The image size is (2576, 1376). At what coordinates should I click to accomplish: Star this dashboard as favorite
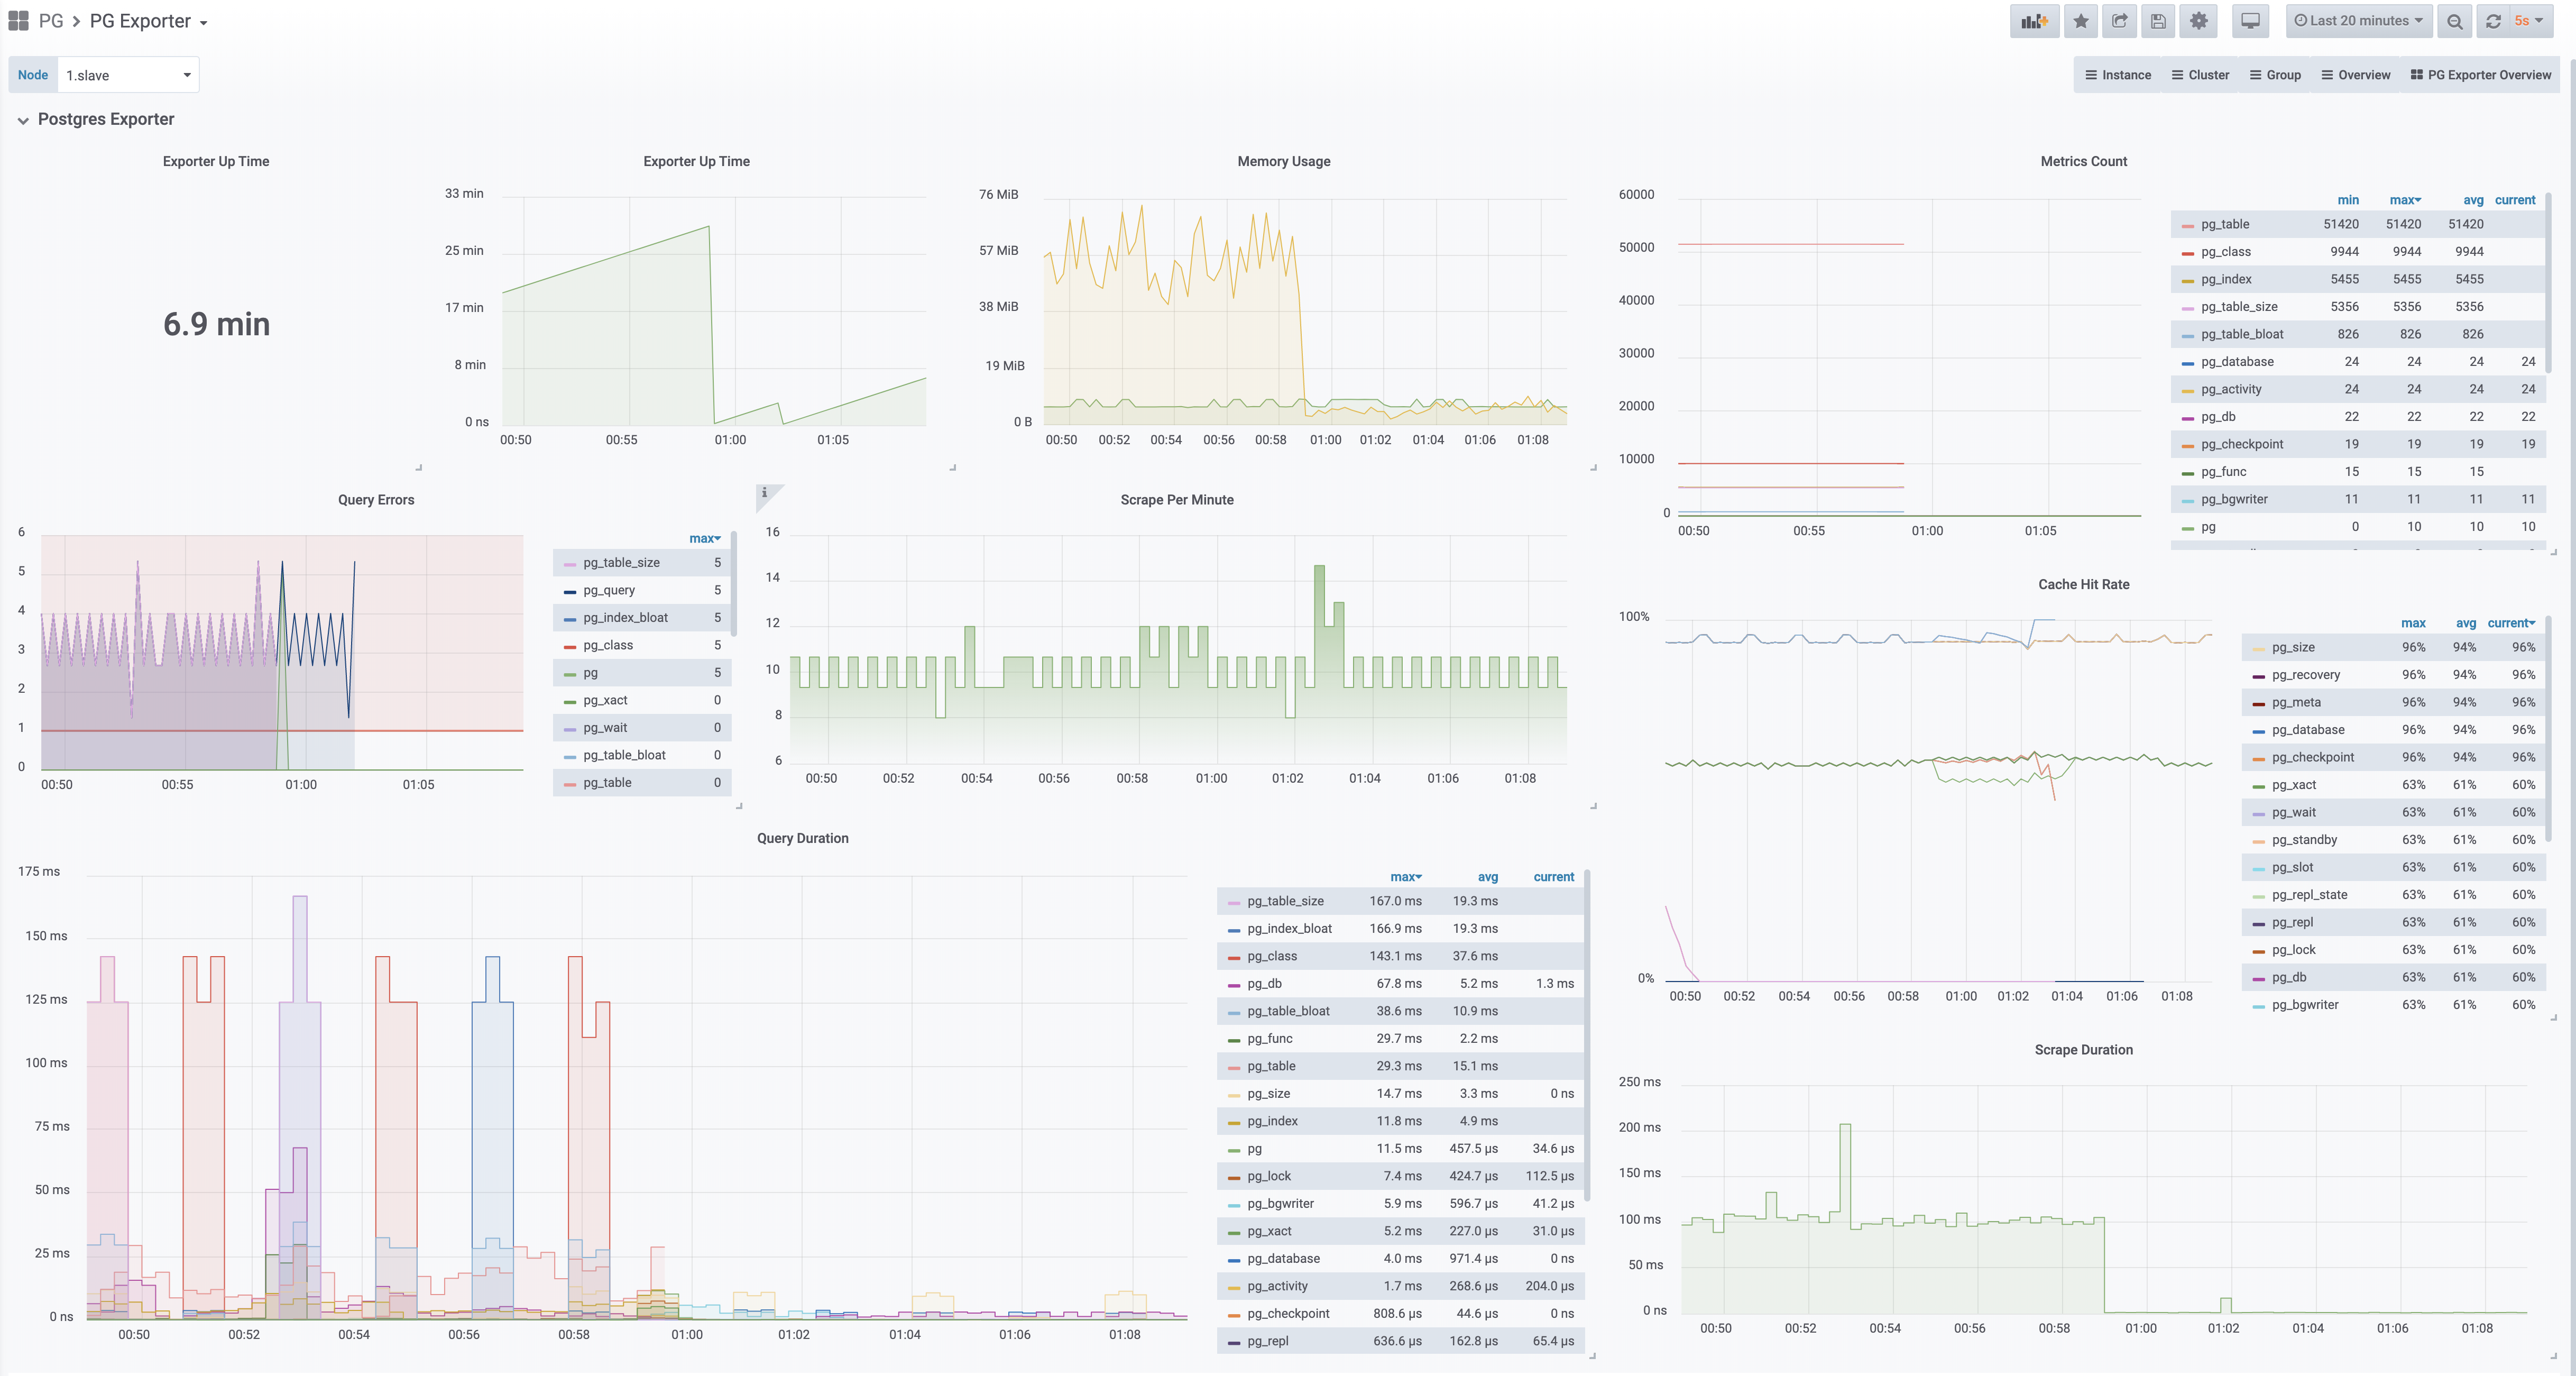[x=2080, y=21]
